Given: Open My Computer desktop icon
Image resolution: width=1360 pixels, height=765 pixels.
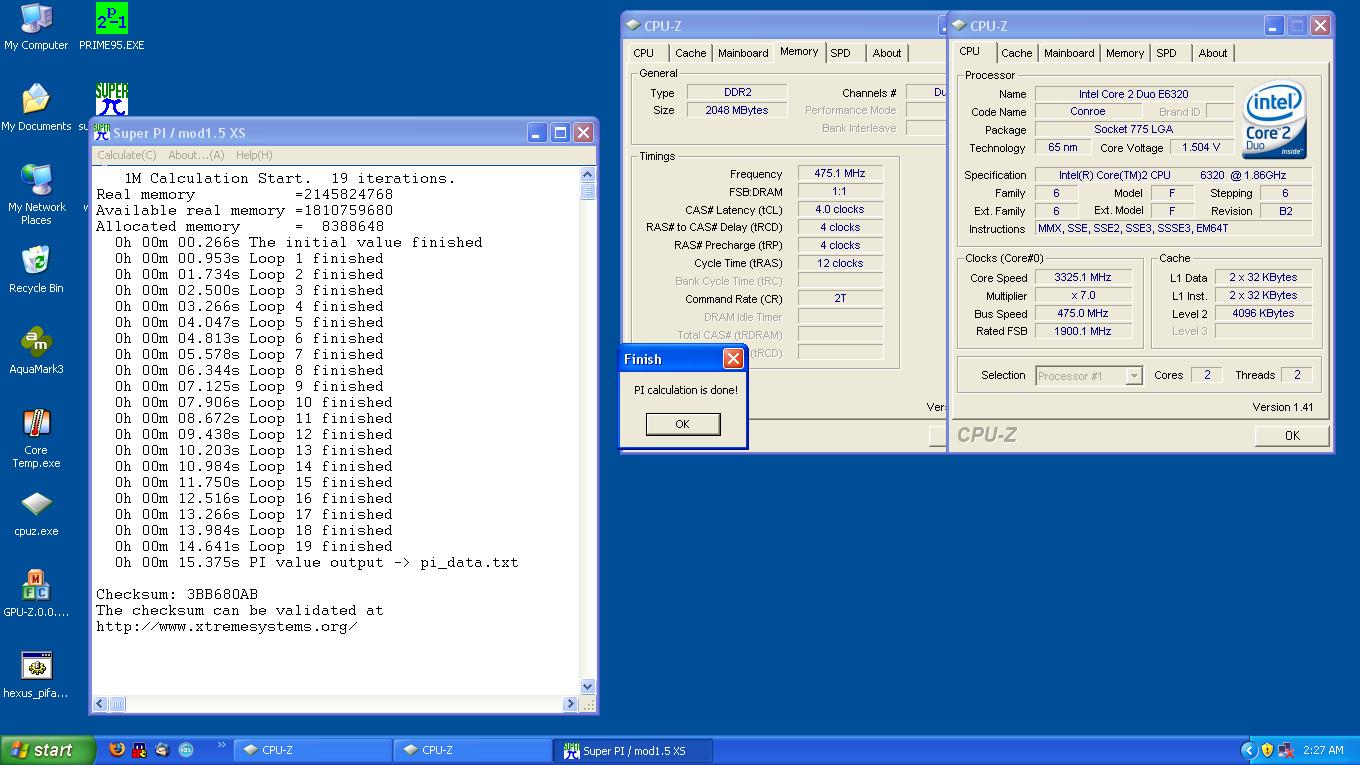Looking at the screenshot, I should (36, 27).
